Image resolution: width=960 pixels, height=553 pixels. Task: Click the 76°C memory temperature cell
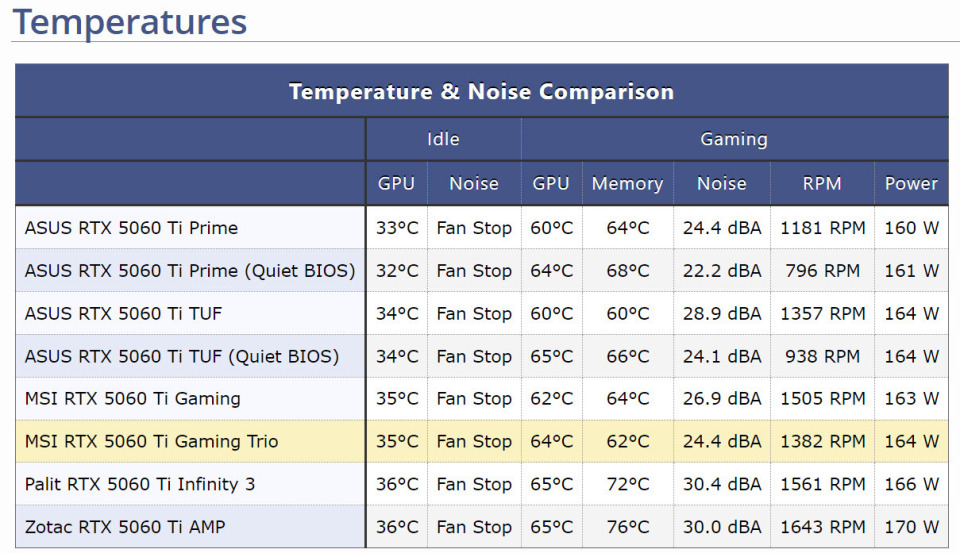tap(628, 527)
